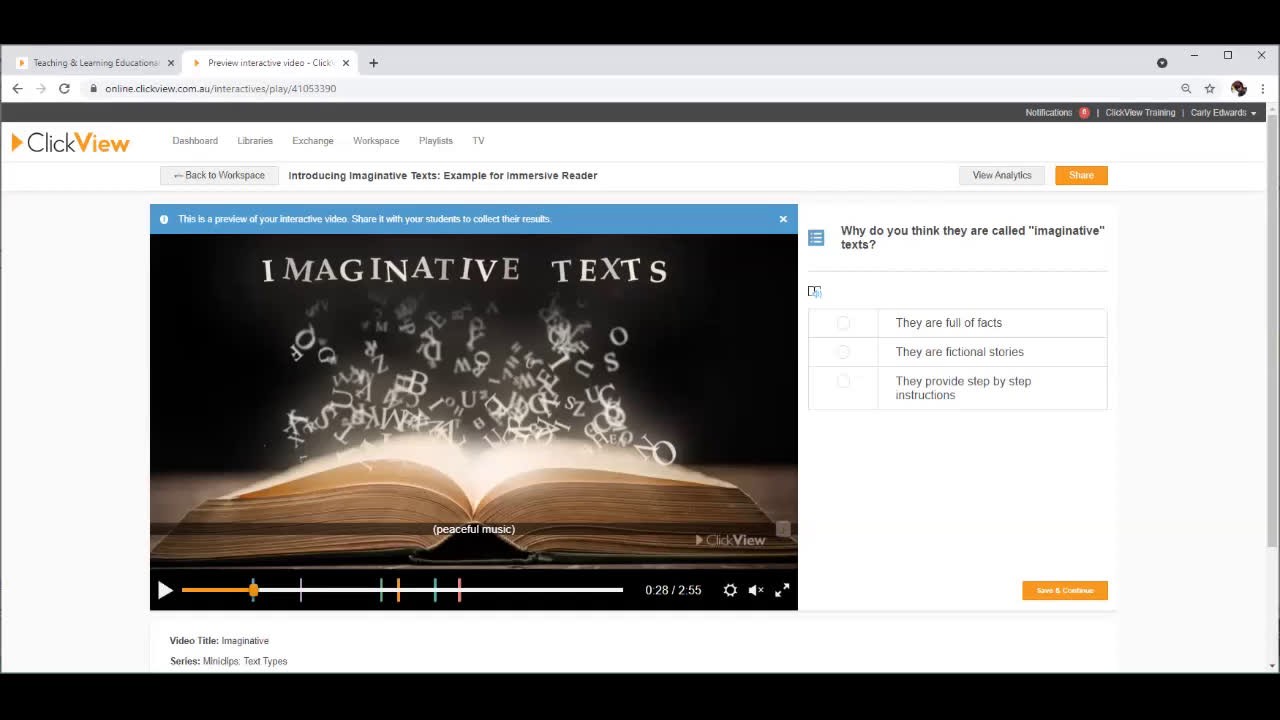The image size is (1280, 720).
Task: Close the blue preview banner
Action: (x=783, y=219)
